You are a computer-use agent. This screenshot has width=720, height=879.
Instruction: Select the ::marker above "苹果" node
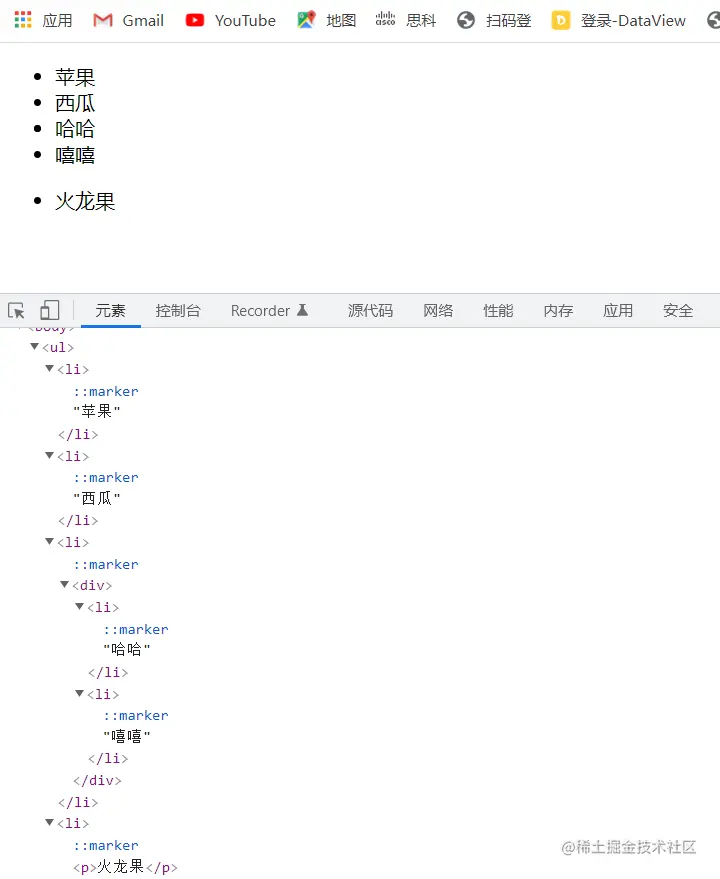point(105,391)
